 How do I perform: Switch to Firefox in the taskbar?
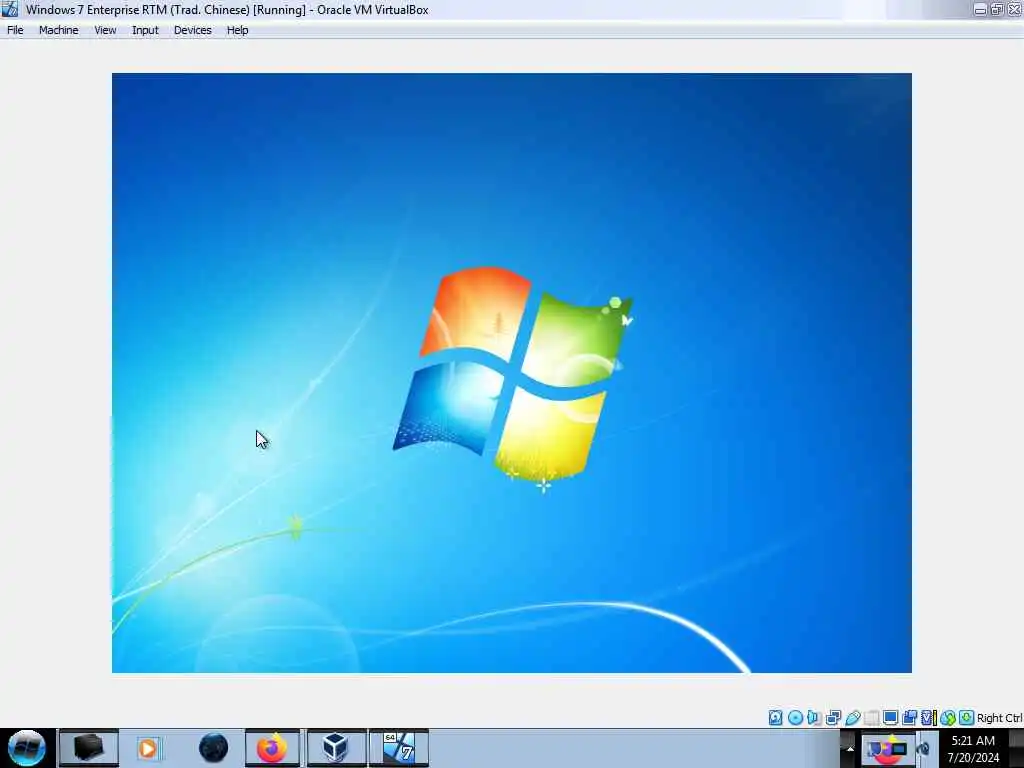click(x=272, y=748)
